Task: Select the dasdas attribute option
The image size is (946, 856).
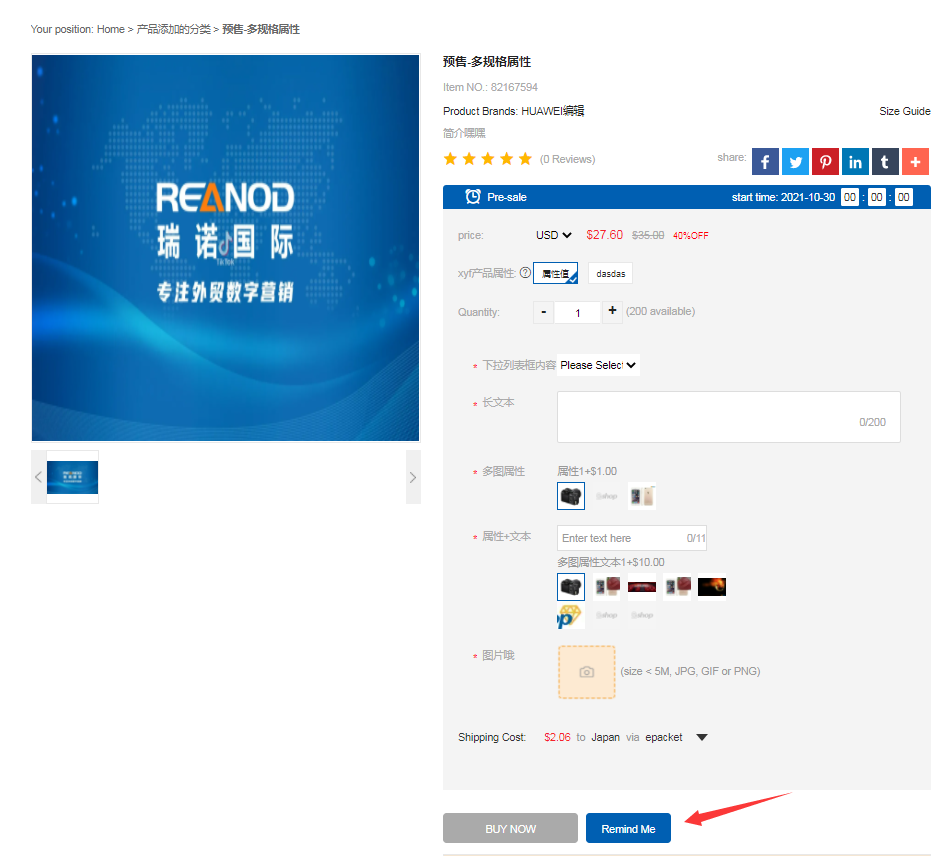Action: [611, 273]
